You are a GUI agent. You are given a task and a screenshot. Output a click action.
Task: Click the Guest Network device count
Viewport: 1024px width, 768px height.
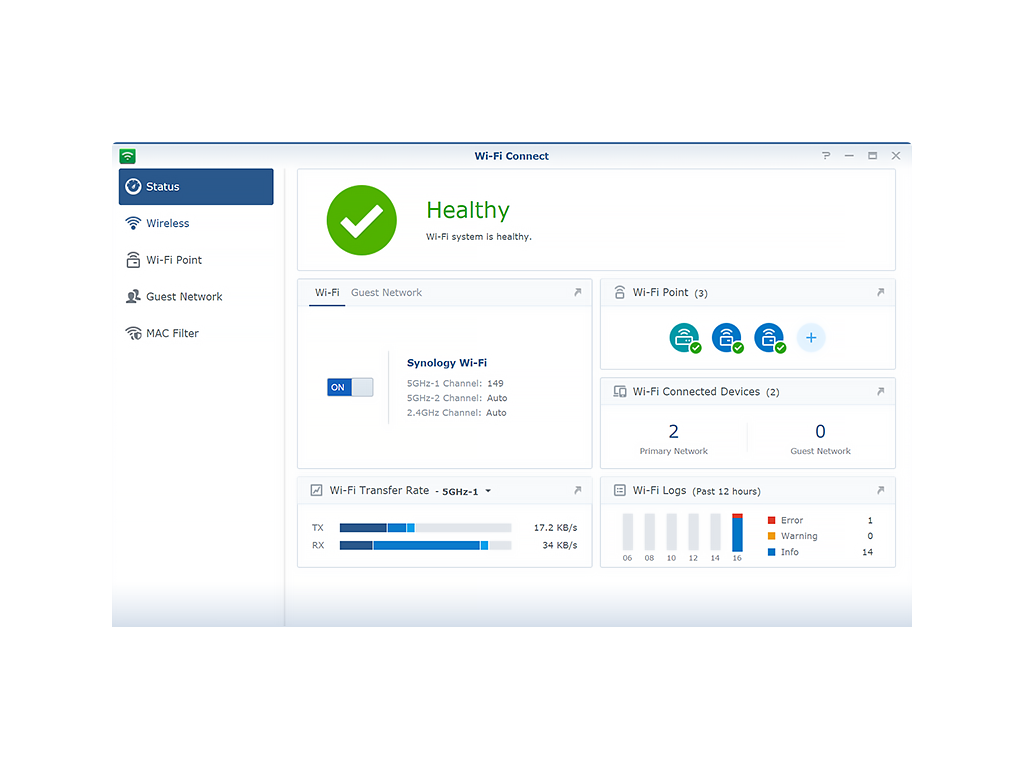[820, 431]
